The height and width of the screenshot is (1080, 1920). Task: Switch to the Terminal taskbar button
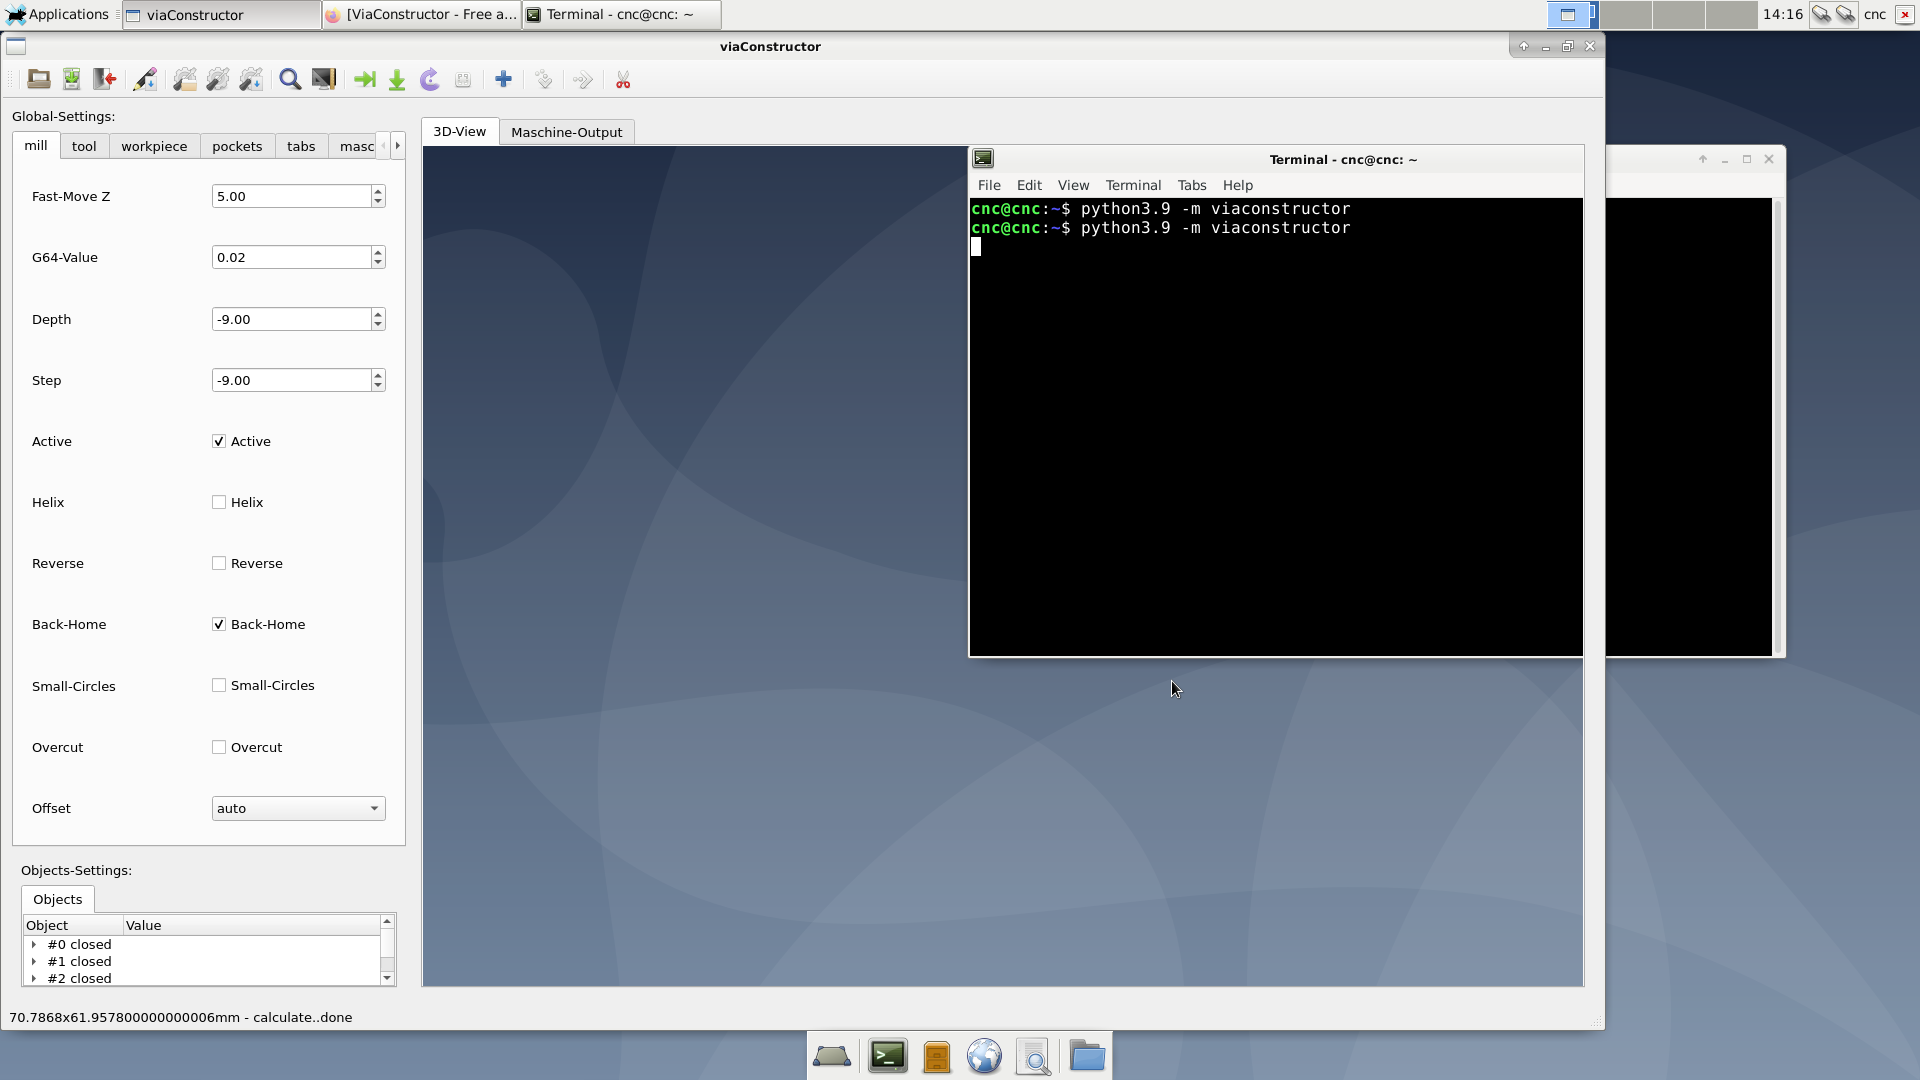click(x=621, y=14)
